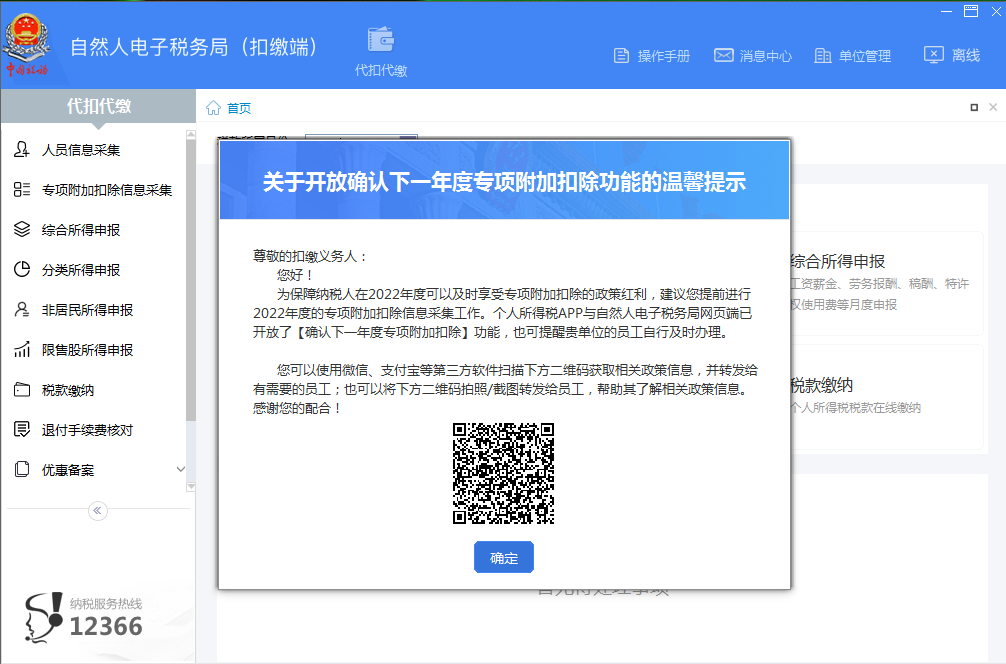Click the 纳税服务热线 hotline face icon
1006x664 pixels.
click(x=44, y=617)
